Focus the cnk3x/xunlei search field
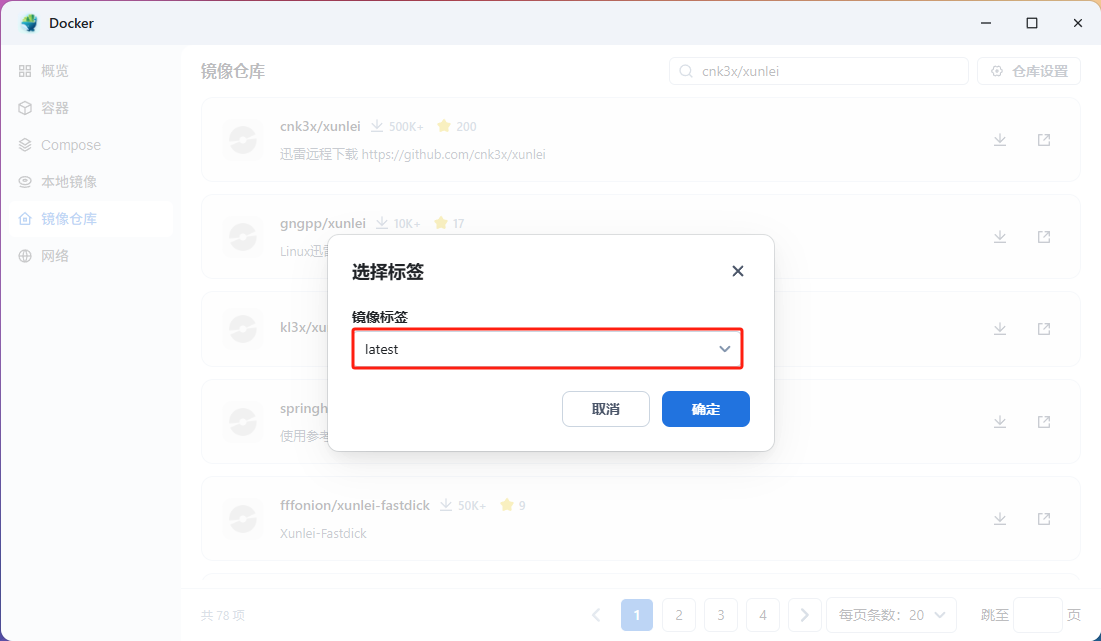Screen dimensions: 1101x641 point(819,71)
